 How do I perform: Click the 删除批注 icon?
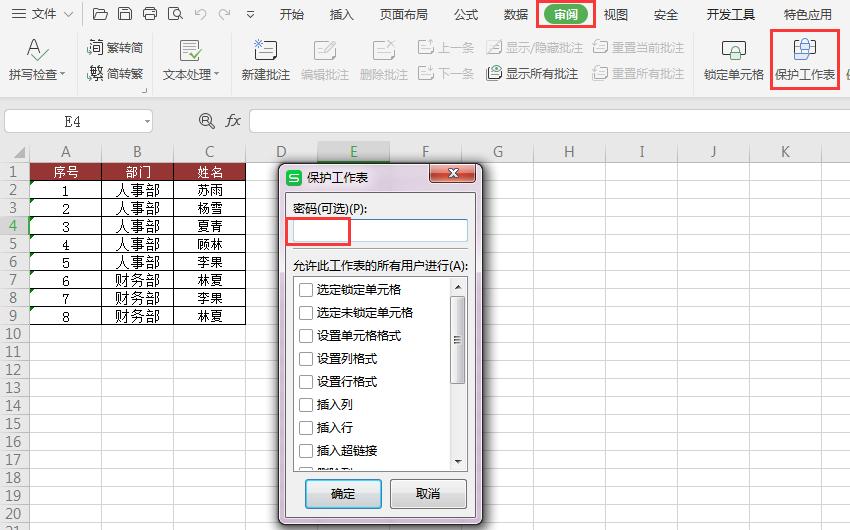click(384, 51)
